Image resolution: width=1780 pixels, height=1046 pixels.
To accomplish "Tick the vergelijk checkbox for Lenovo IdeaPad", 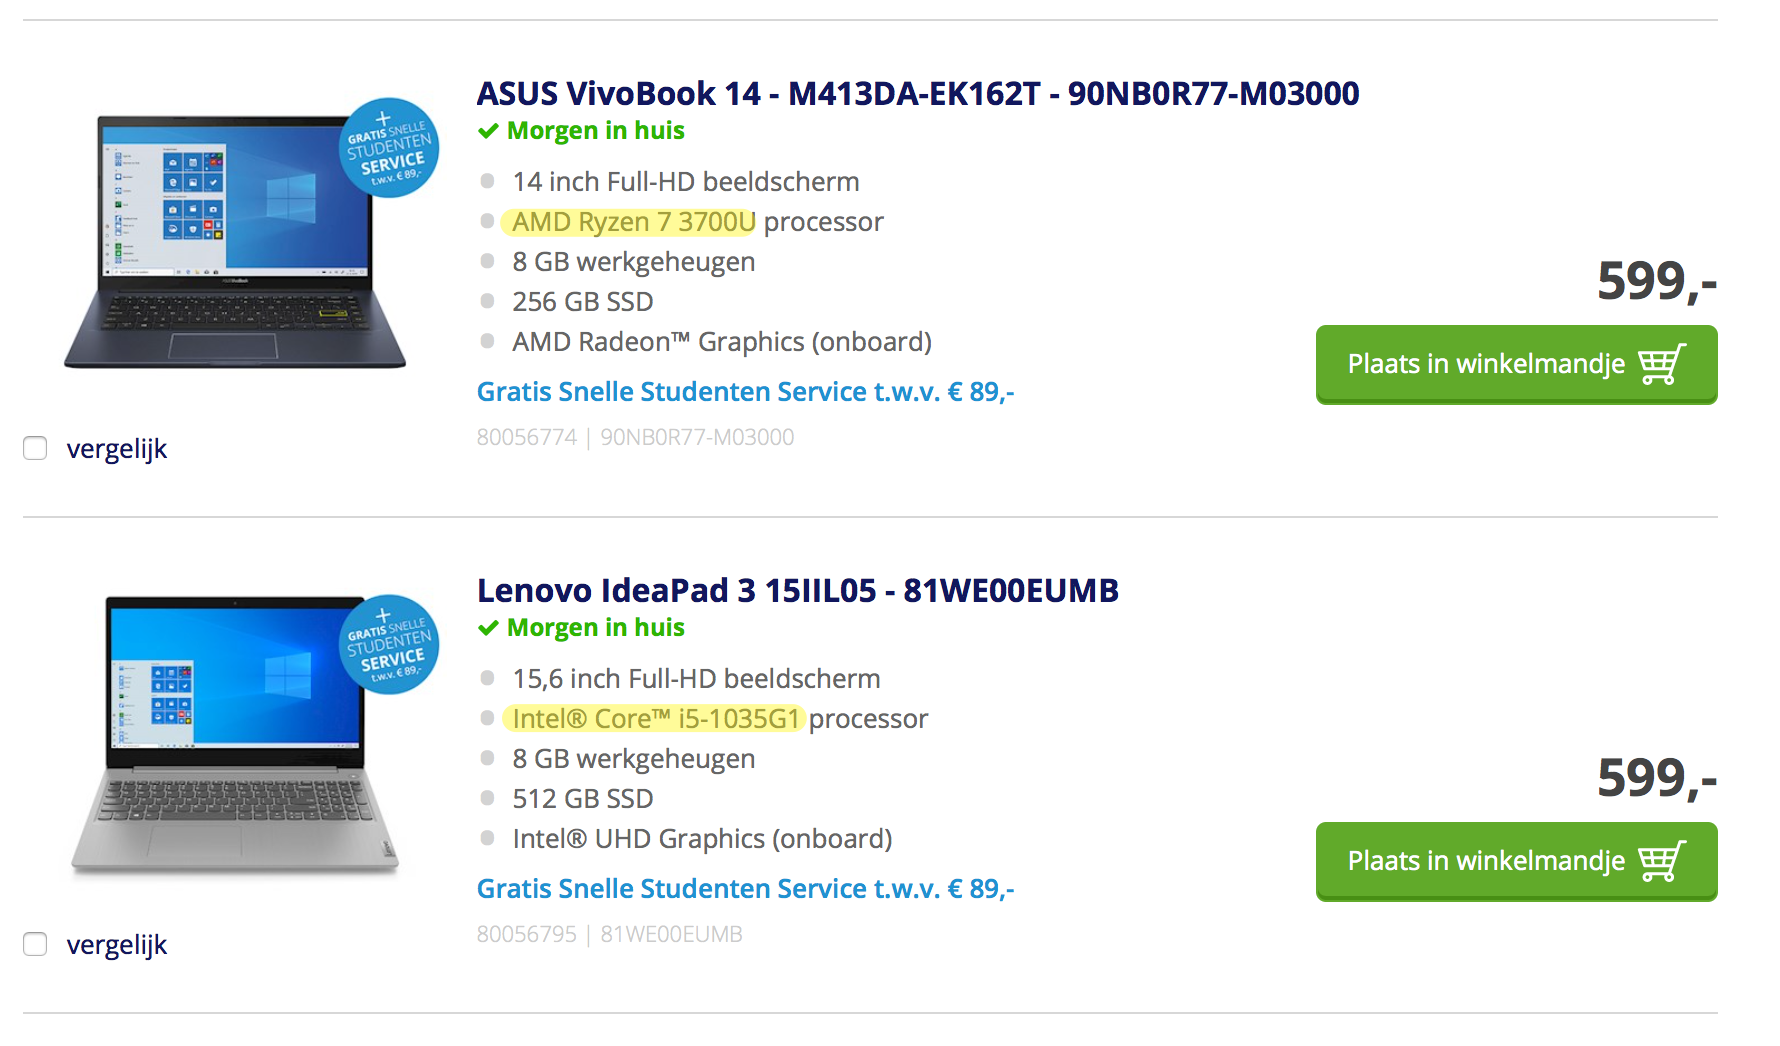I will (x=35, y=944).
